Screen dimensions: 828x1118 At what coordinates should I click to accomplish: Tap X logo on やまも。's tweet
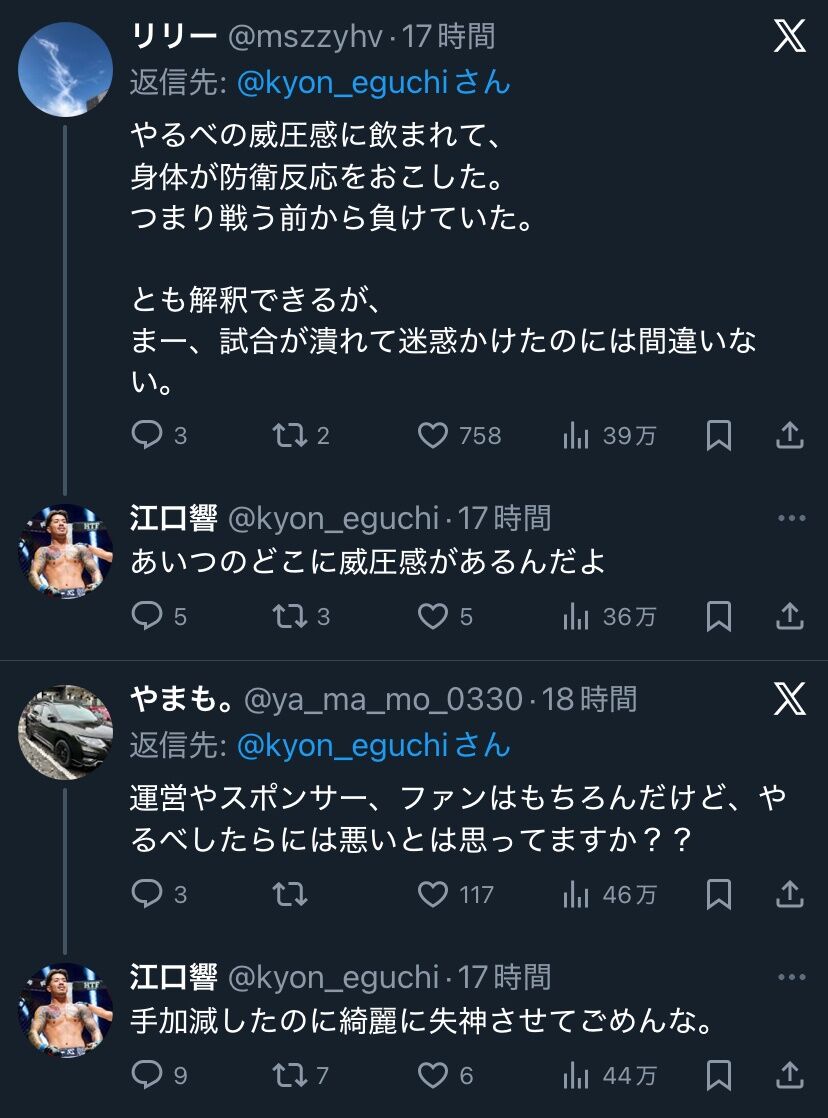click(789, 699)
